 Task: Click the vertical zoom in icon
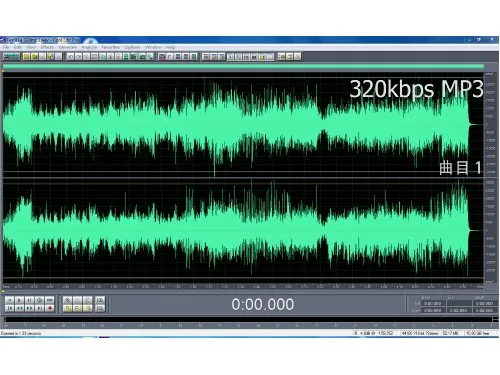click(x=100, y=300)
